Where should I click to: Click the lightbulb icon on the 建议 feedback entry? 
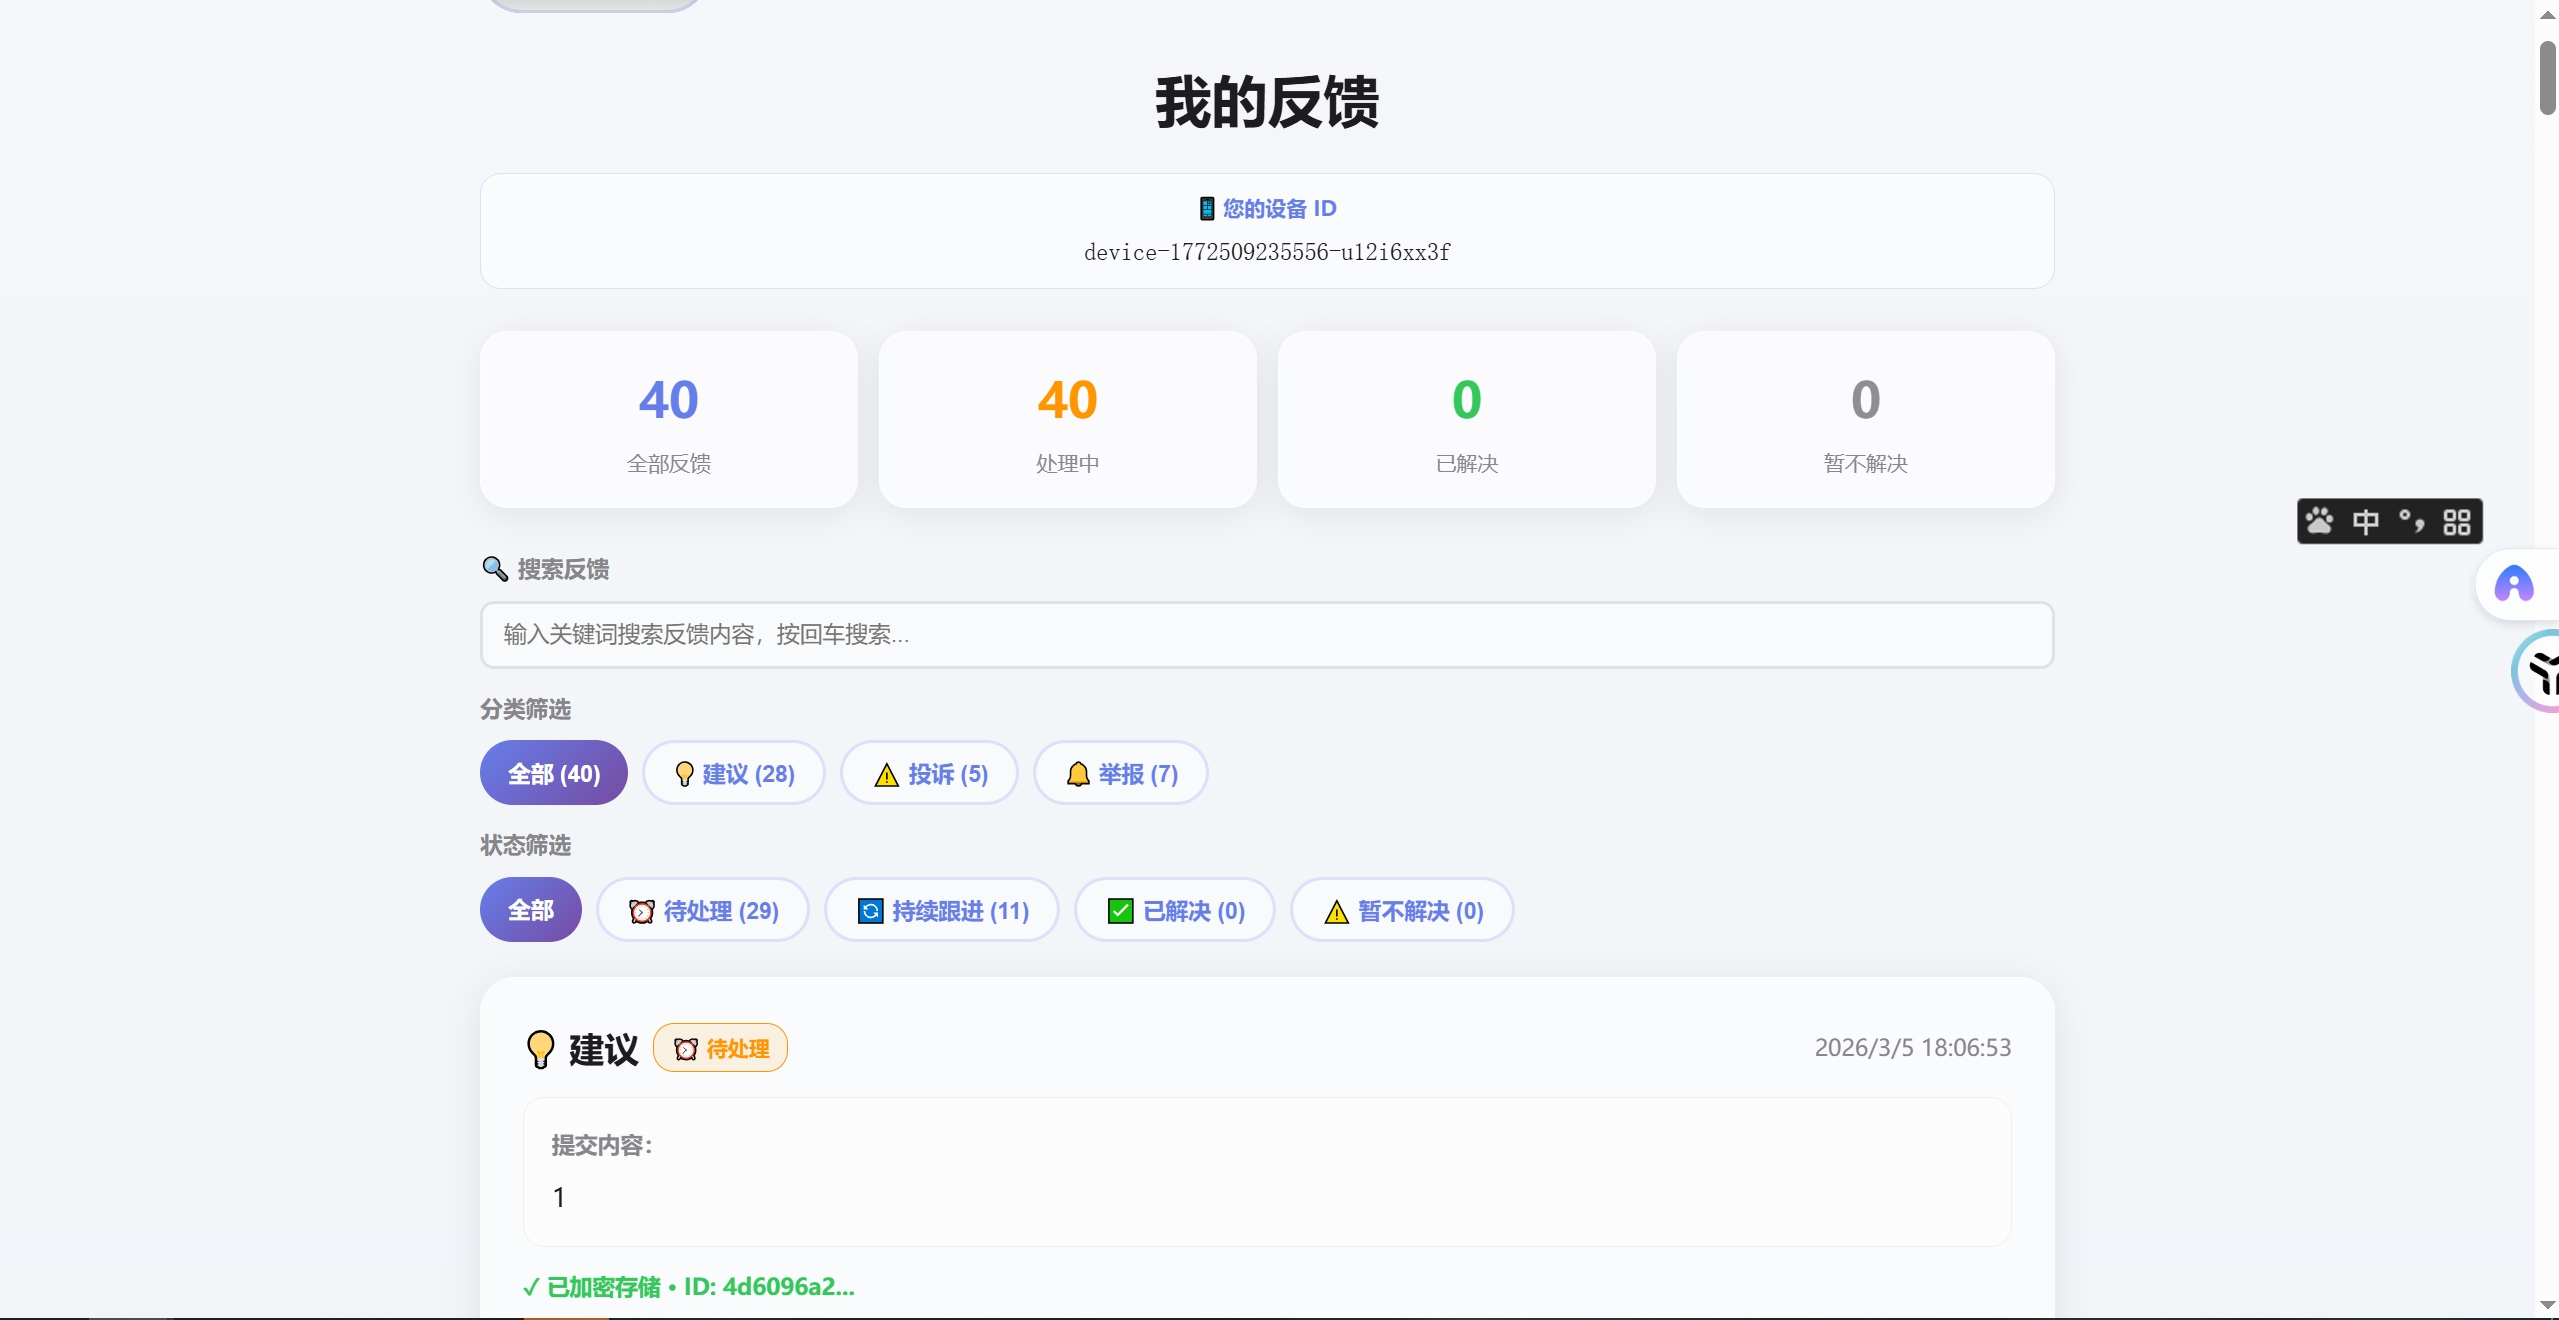539,1049
